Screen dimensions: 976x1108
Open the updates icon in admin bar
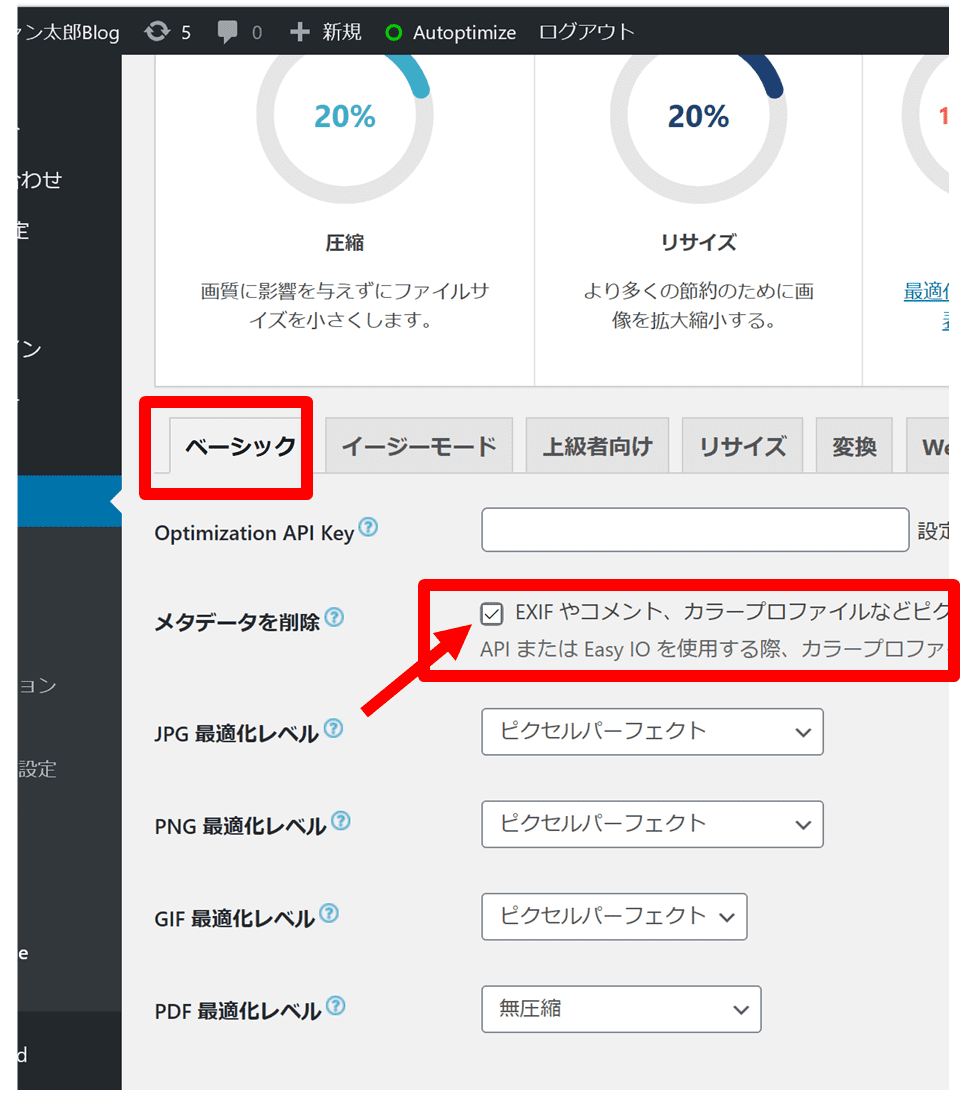(158, 32)
